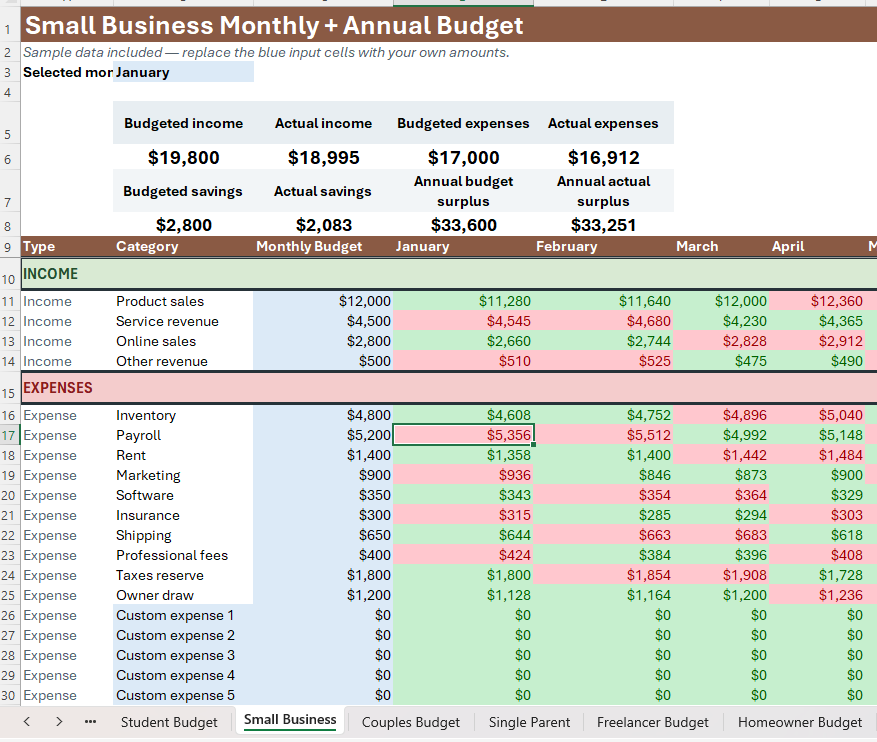Select the Budgeted income value $19,800
This screenshot has width=877, height=742.
[x=183, y=158]
